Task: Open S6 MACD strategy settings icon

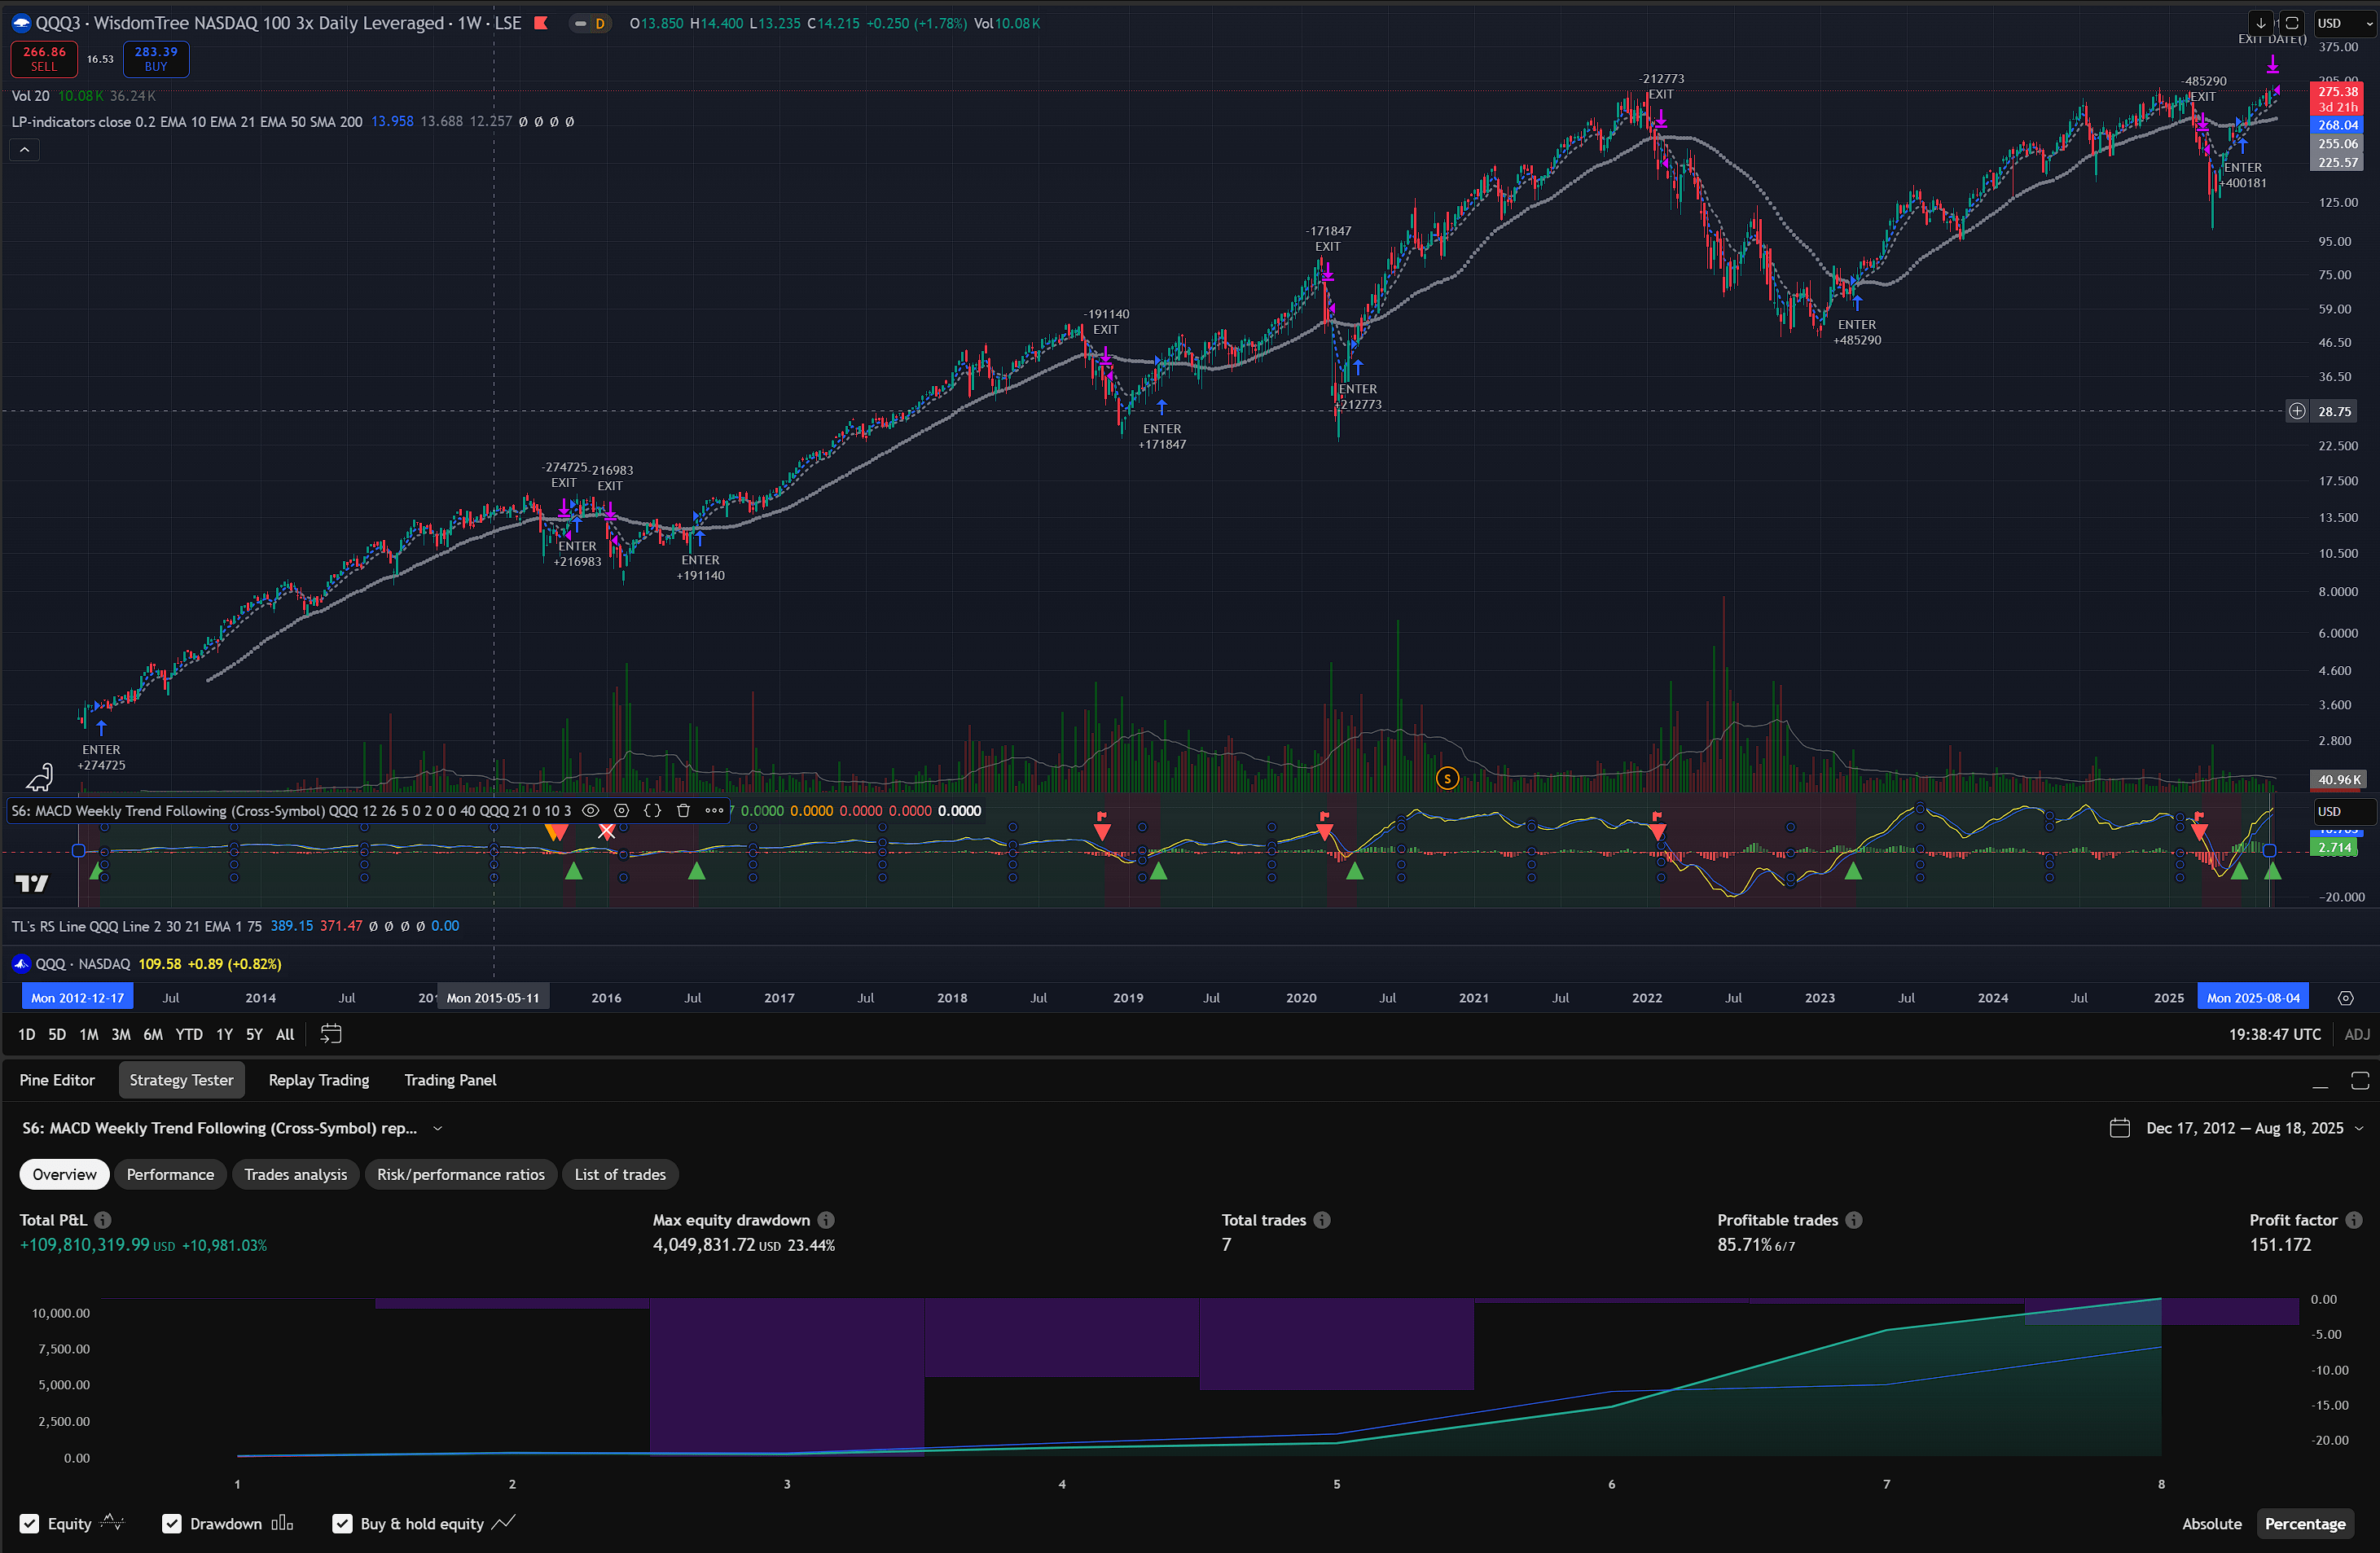Action: click(x=622, y=811)
